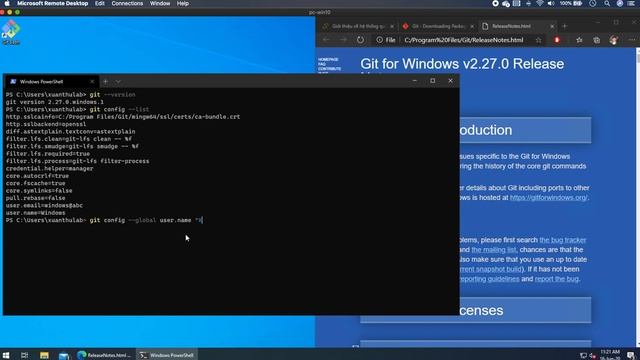Open the browser Settings and more menu
This screenshot has width=640, height=360.
click(x=632, y=40)
